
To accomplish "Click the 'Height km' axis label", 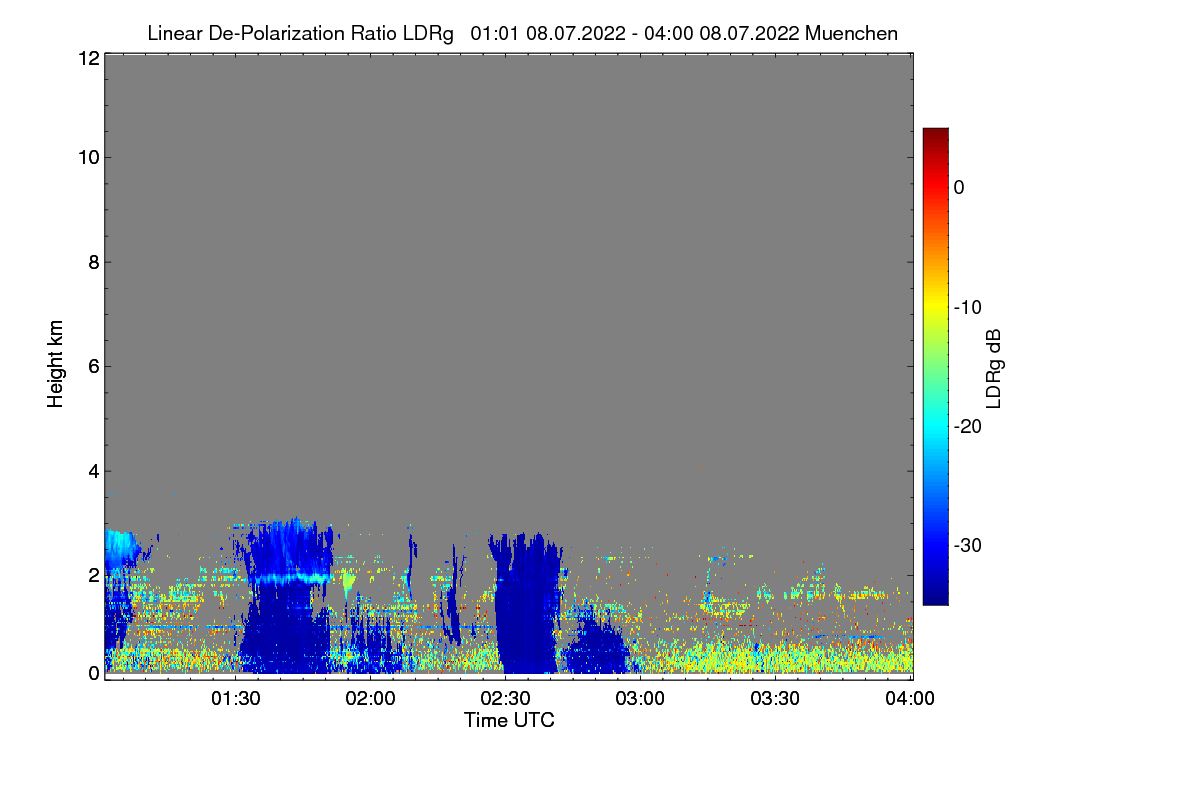I will (x=56, y=365).
